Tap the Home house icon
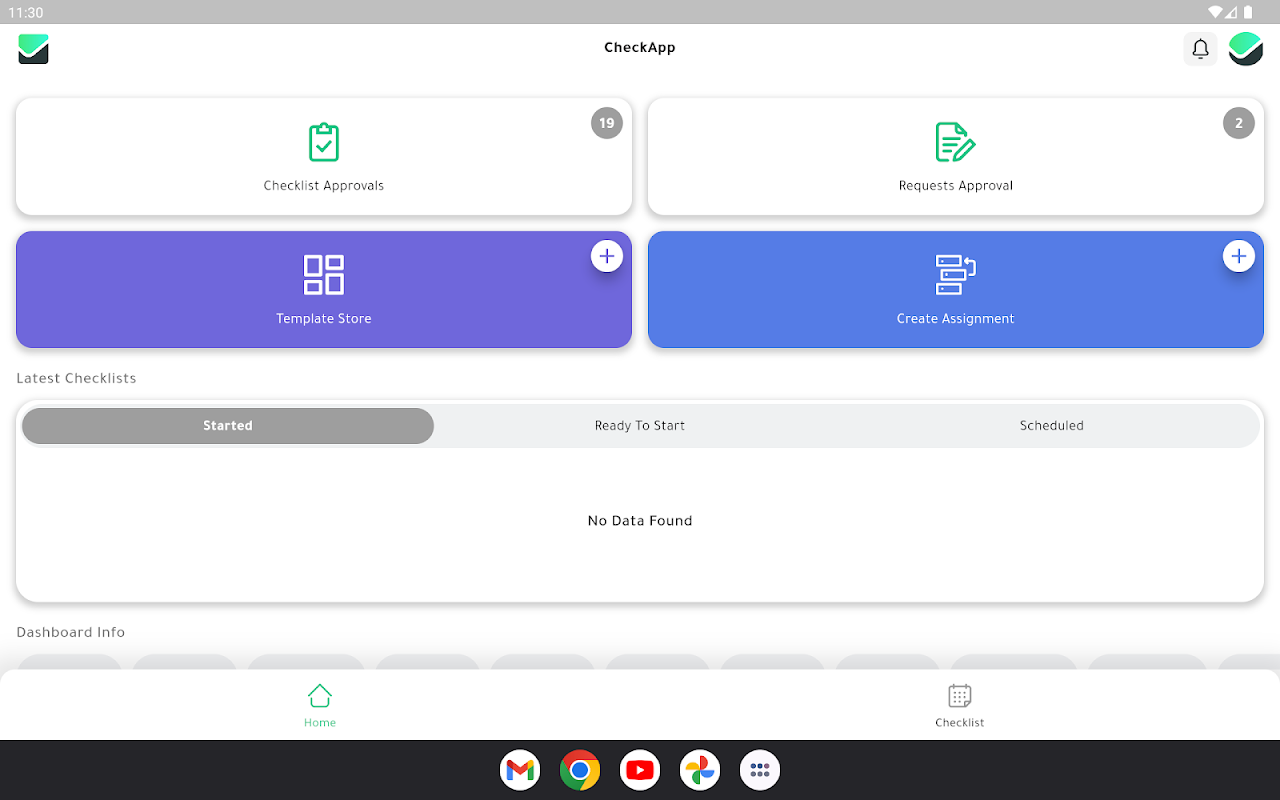Screen dimensions: 1280x800 (320, 695)
